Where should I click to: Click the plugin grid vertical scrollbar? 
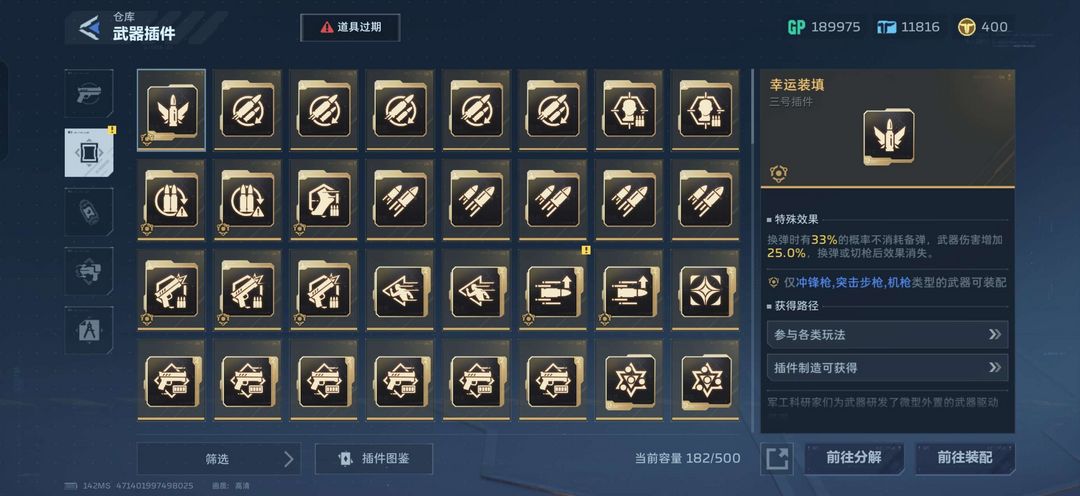click(752, 107)
